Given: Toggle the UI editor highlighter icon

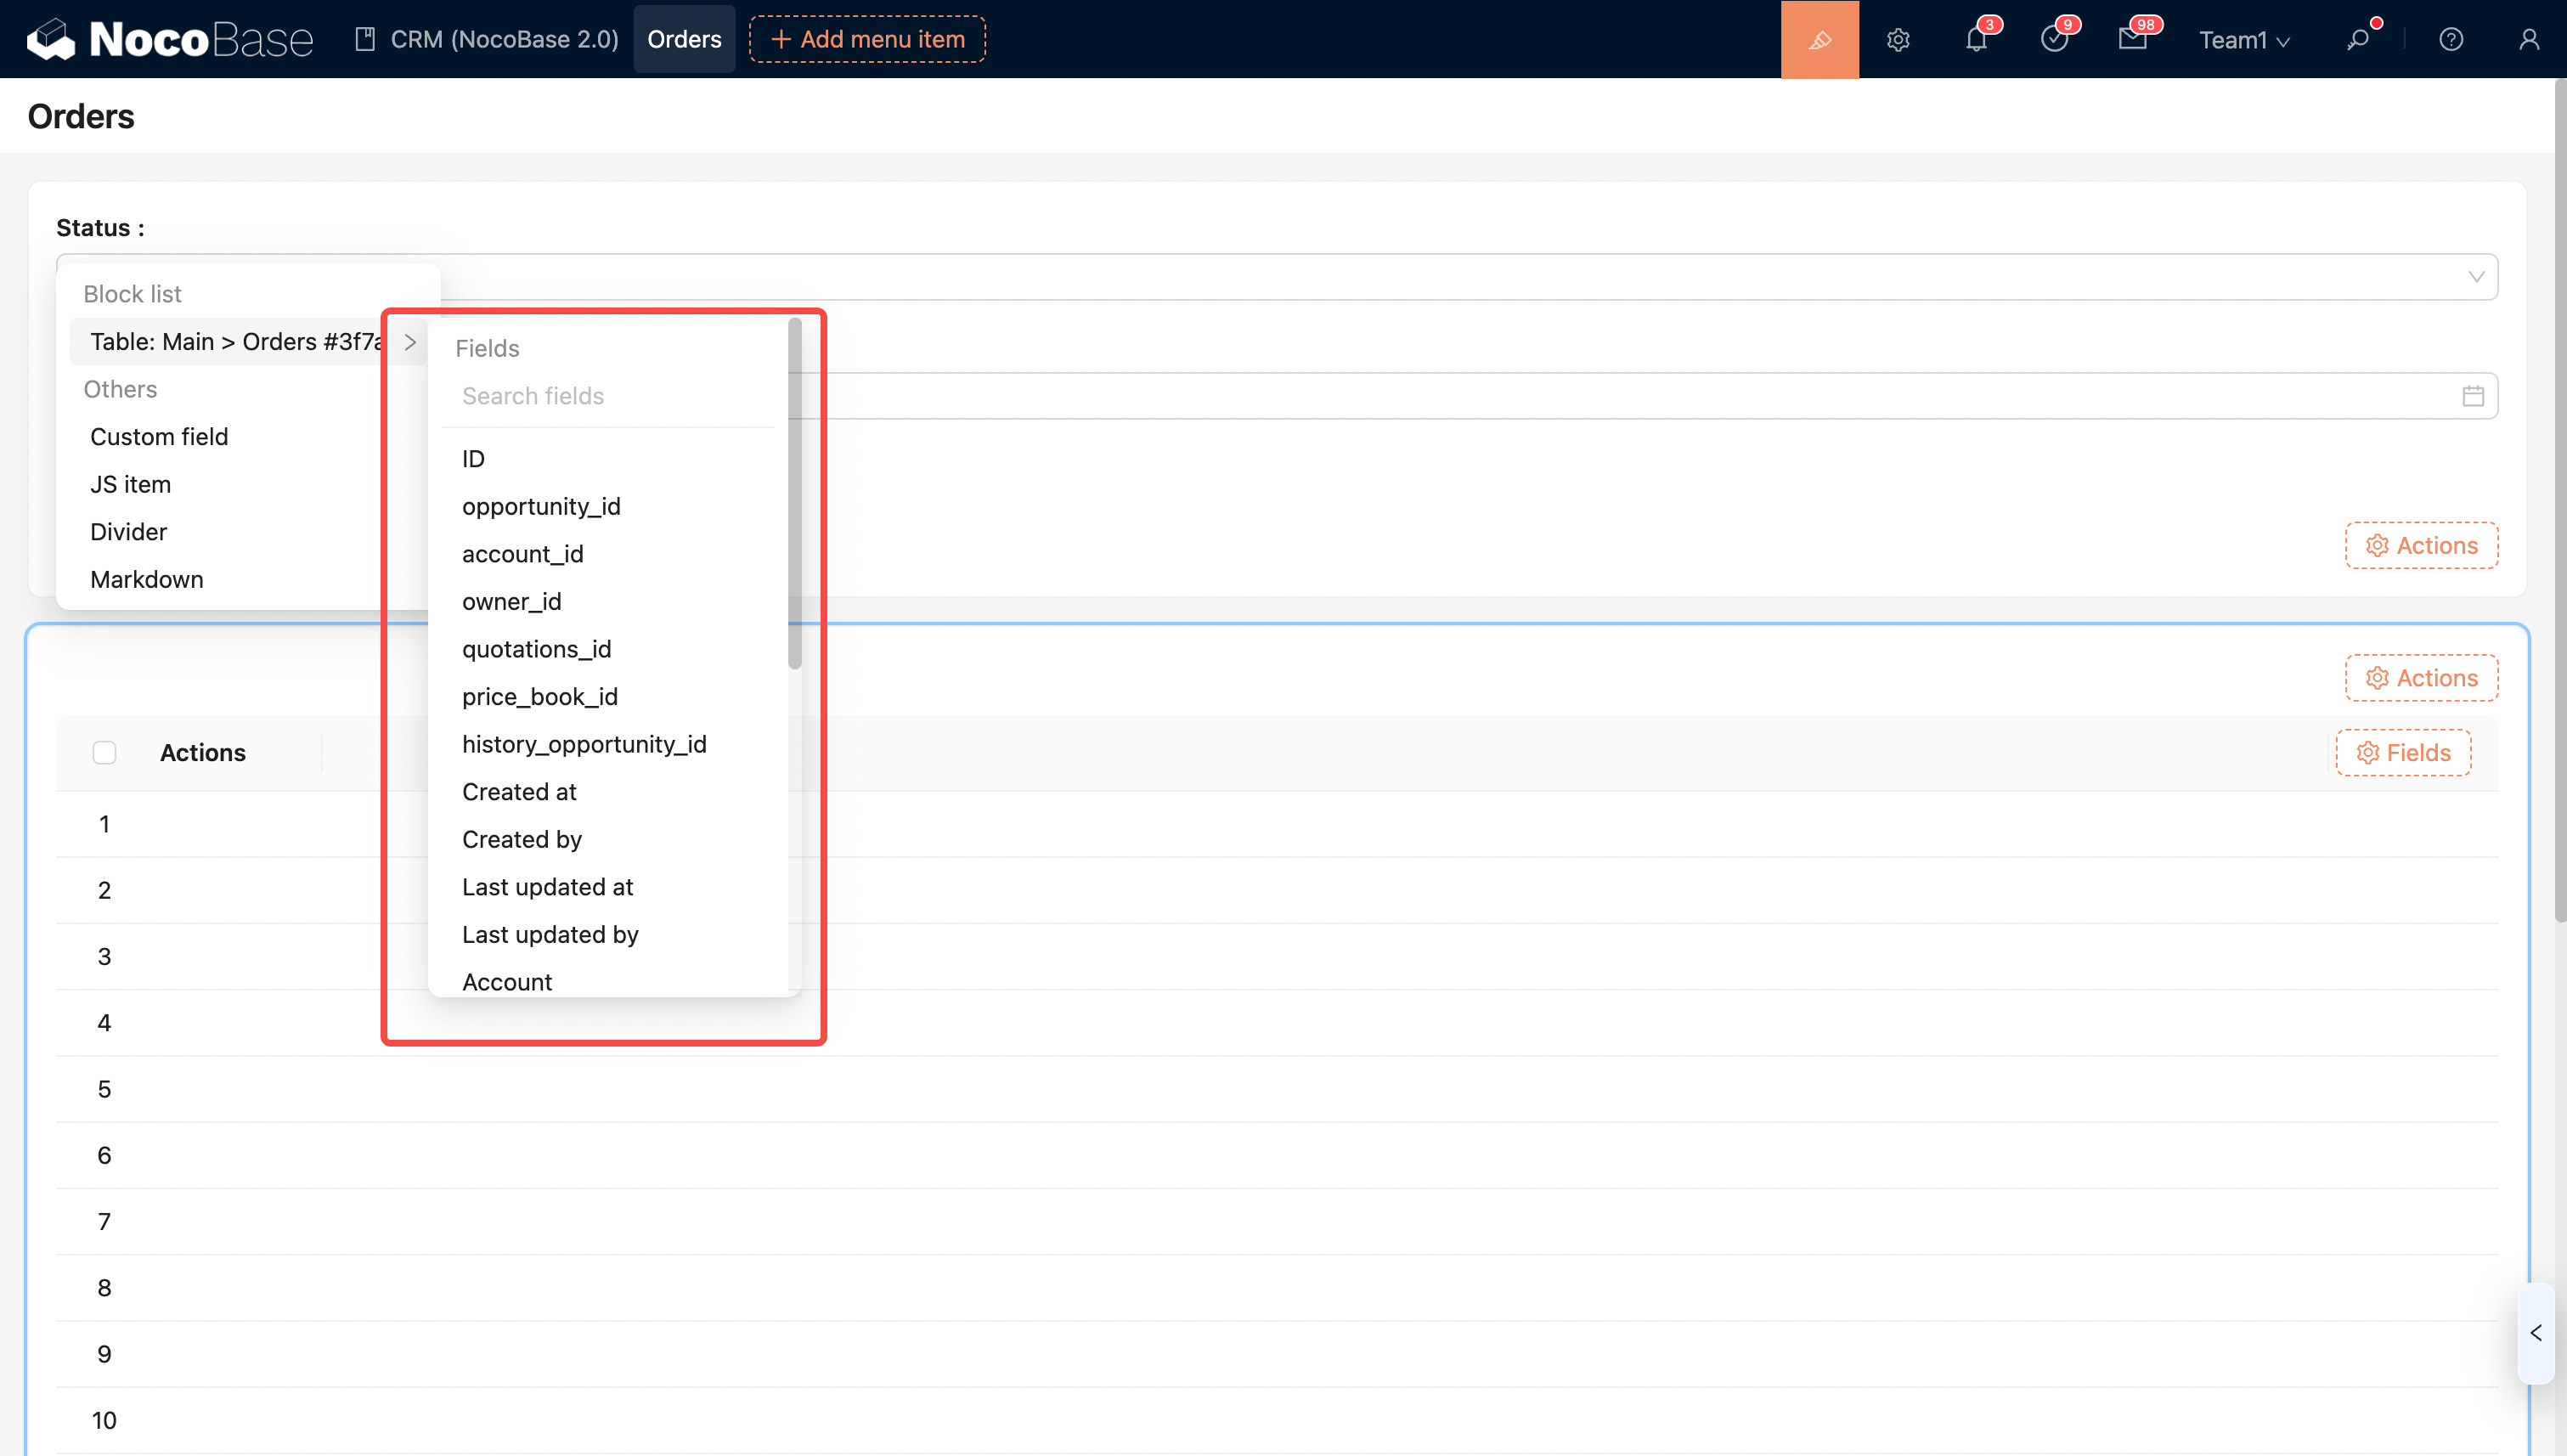Looking at the screenshot, I should coord(1819,39).
